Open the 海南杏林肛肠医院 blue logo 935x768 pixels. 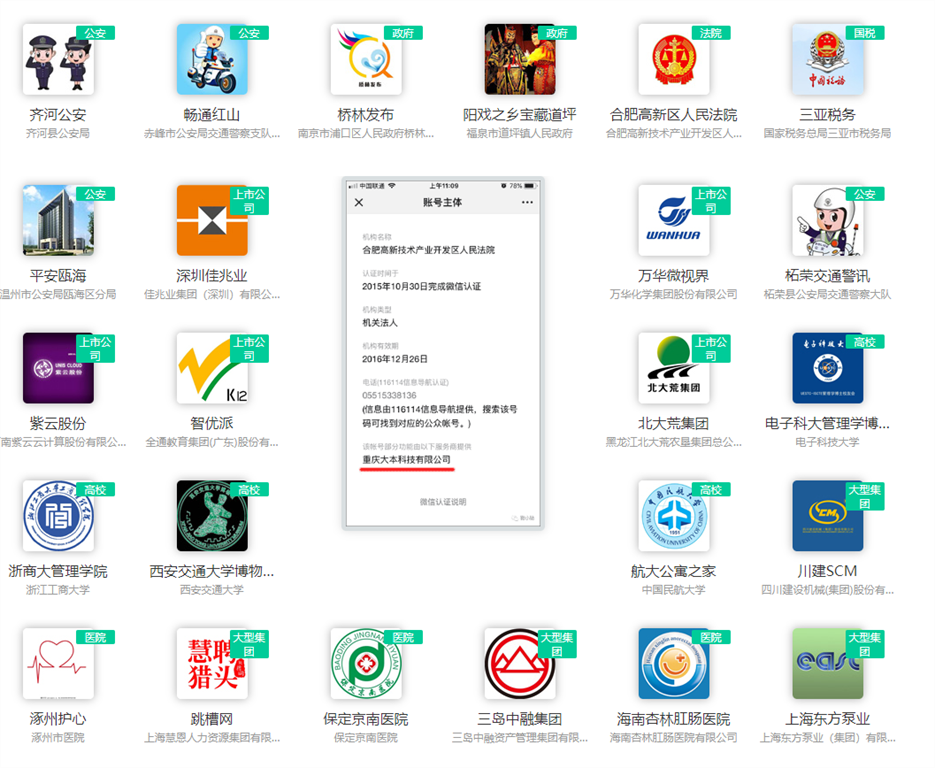(x=673, y=664)
